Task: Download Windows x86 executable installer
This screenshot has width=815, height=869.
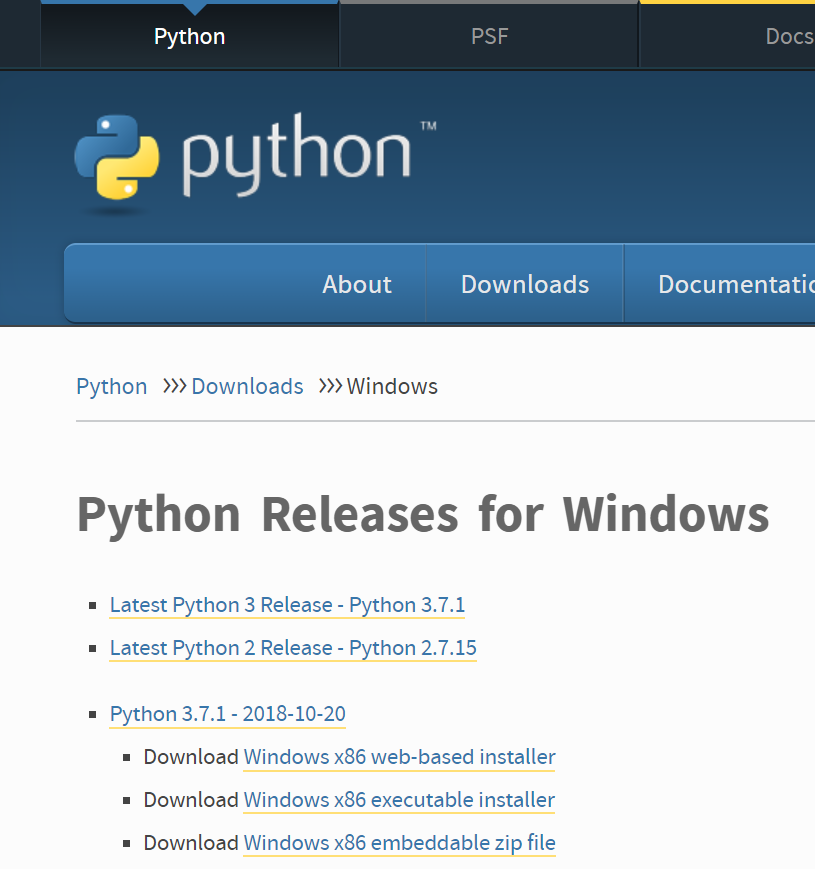Action: [399, 800]
